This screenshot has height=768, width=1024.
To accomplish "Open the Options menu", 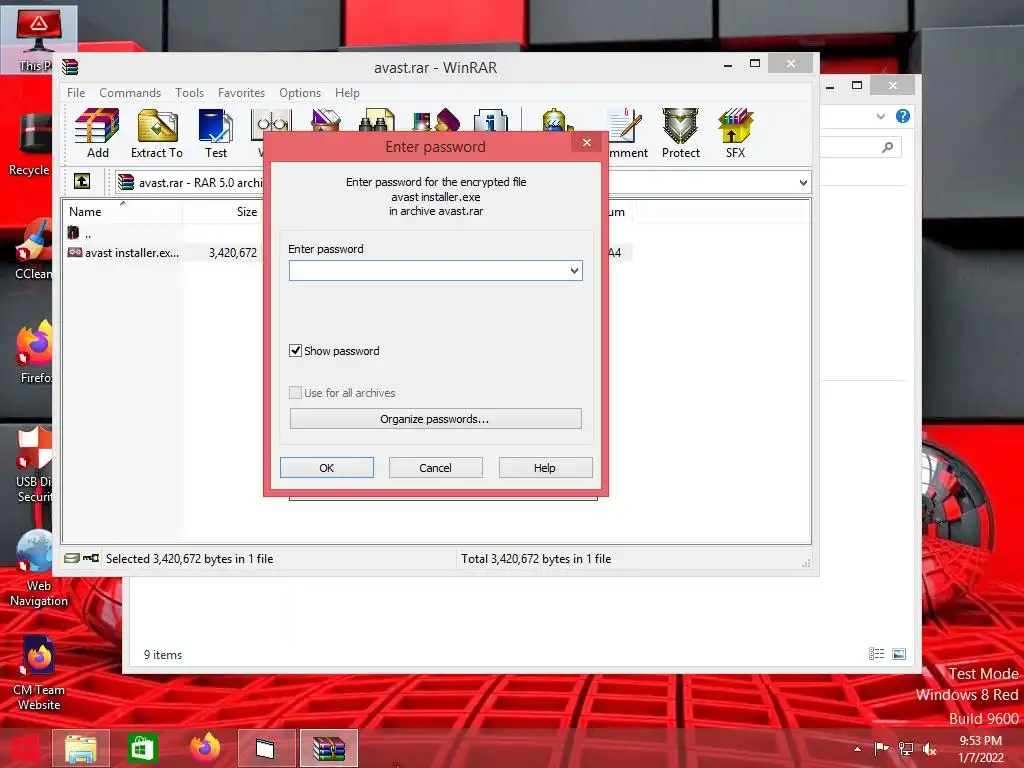I will (300, 93).
